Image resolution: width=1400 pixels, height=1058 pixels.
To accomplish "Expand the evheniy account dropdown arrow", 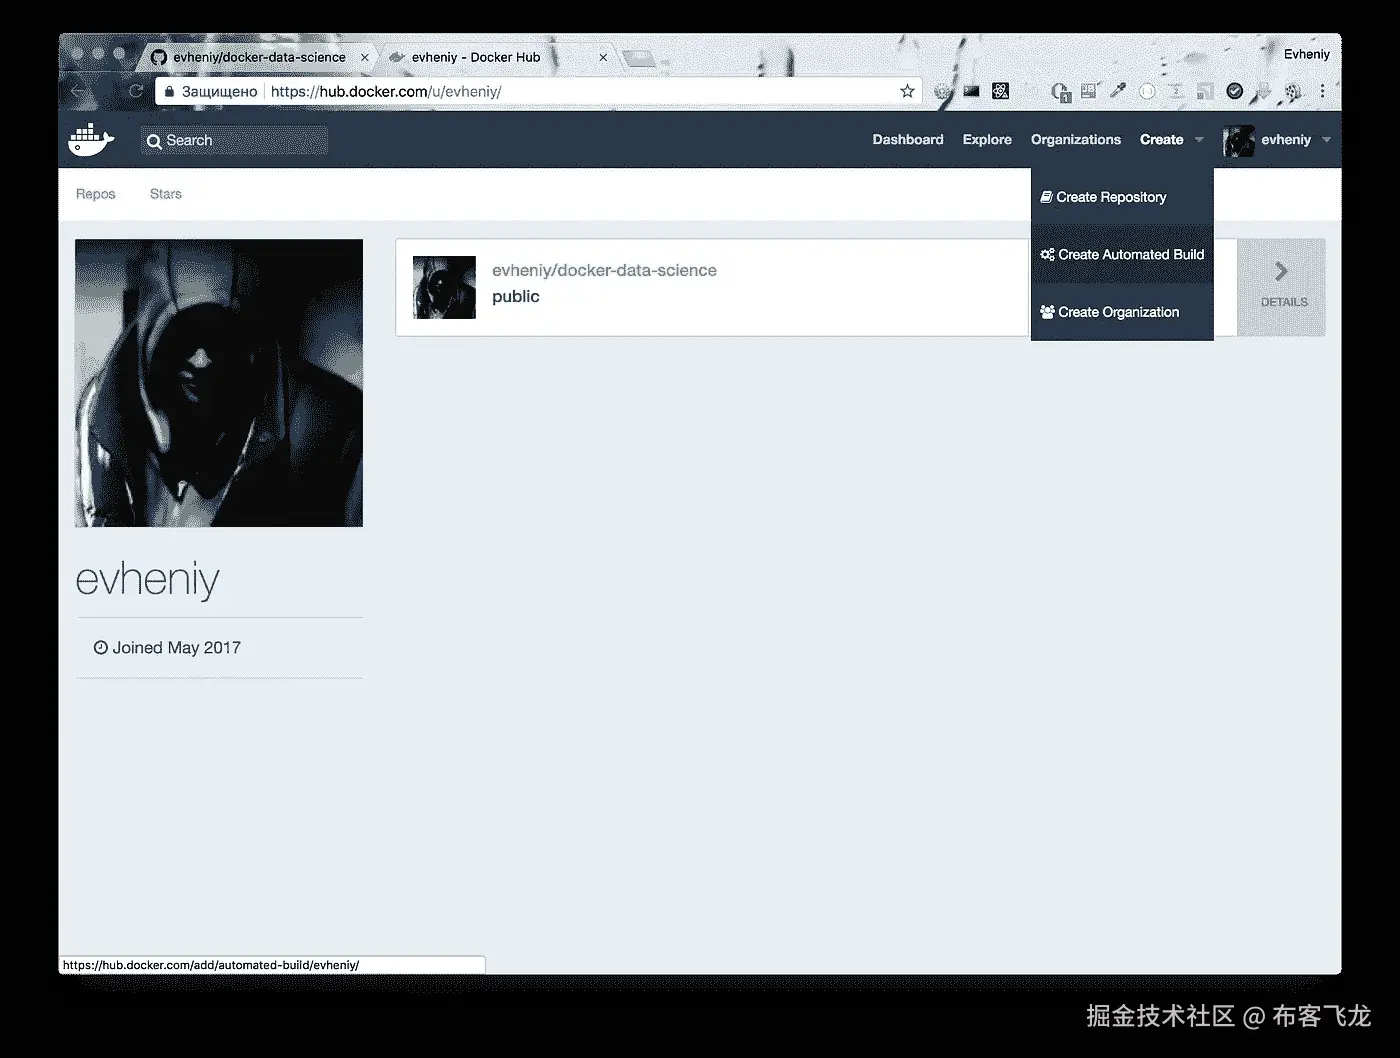I will tap(1326, 140).
